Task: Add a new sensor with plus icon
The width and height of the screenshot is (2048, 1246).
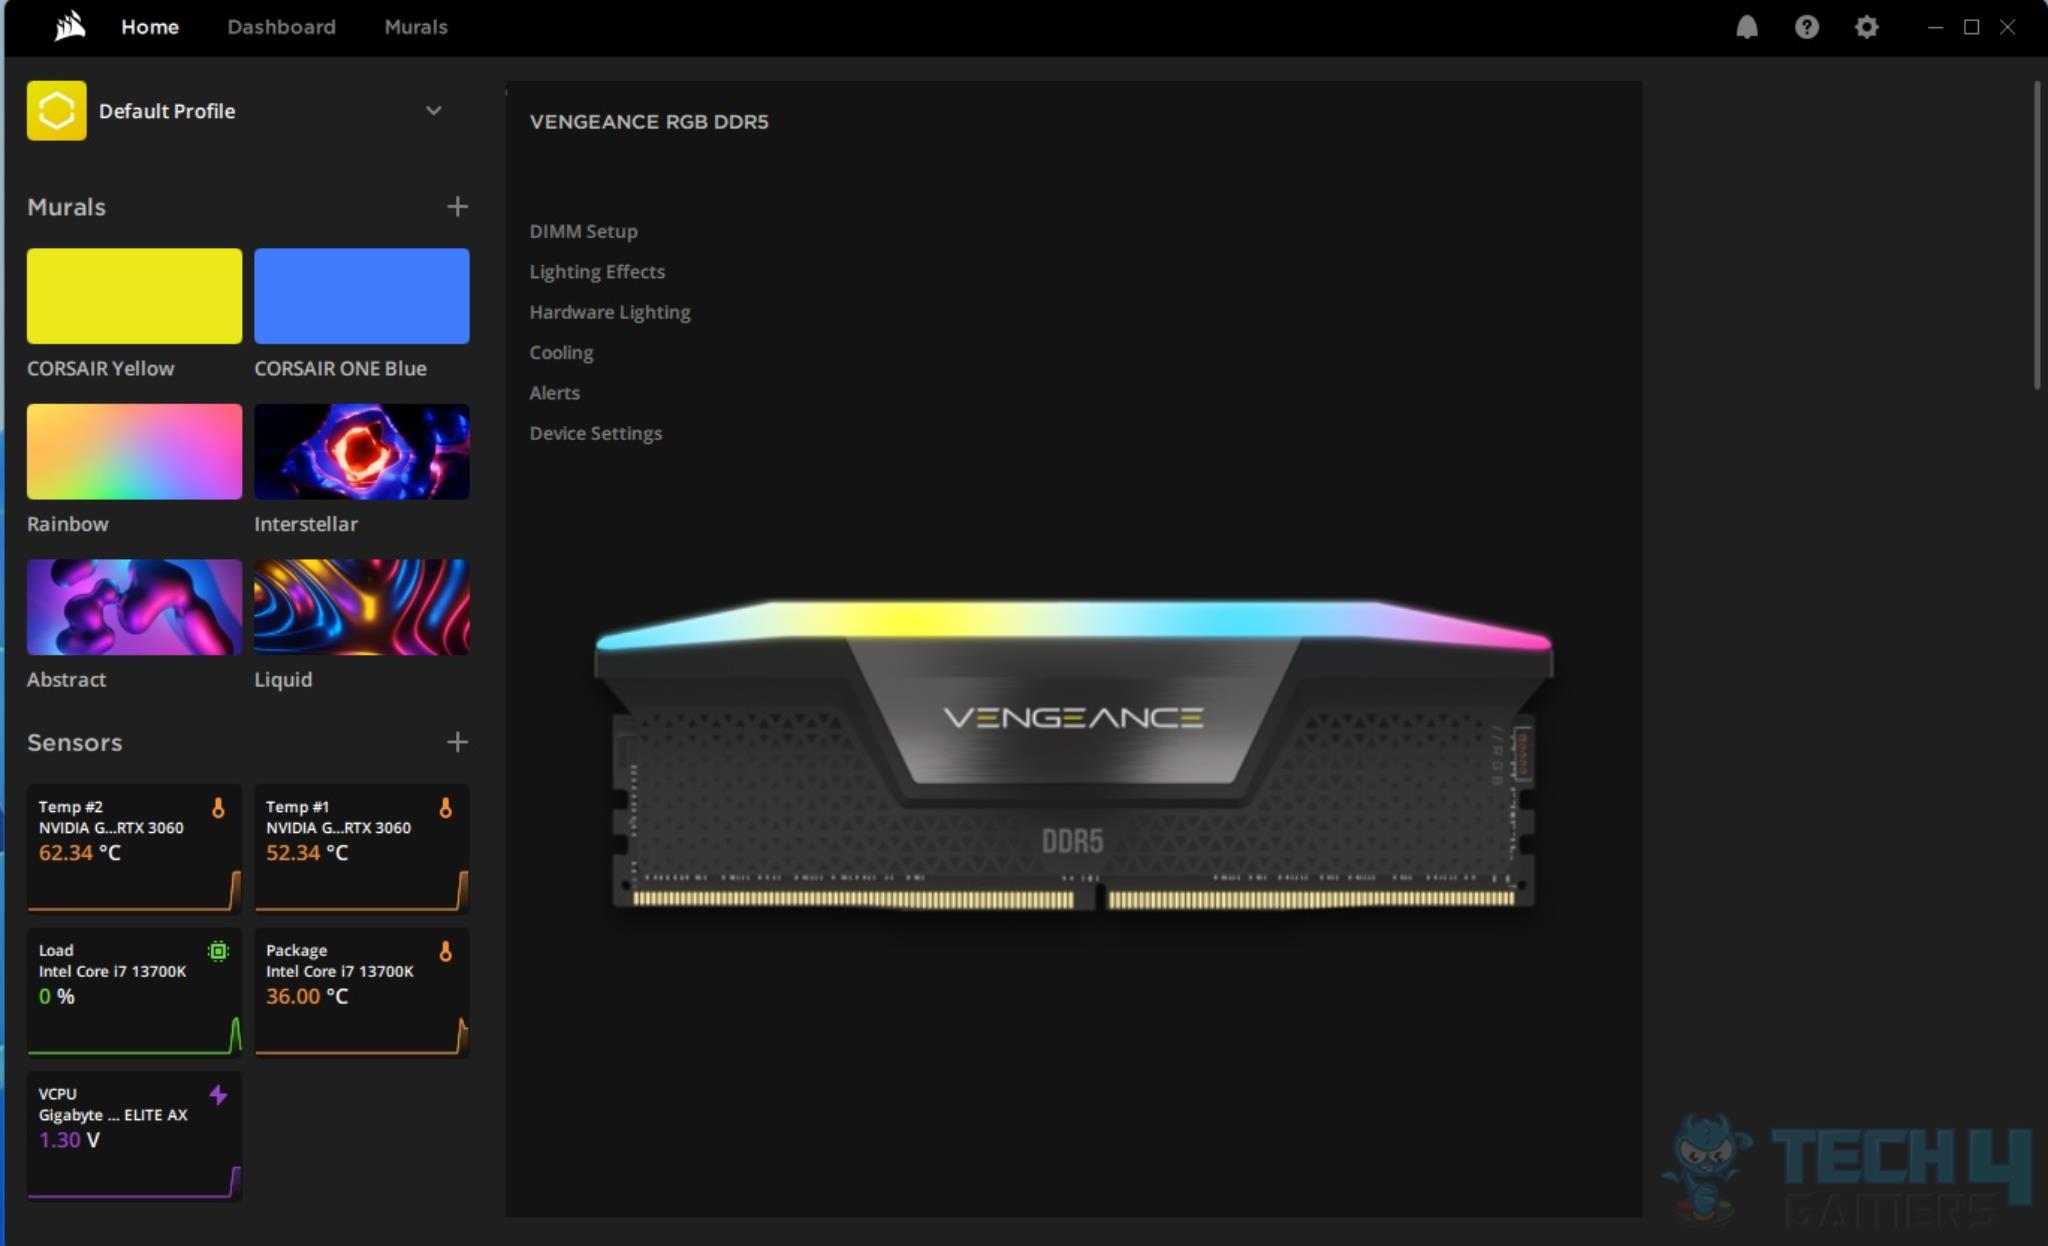Action: 457,742
